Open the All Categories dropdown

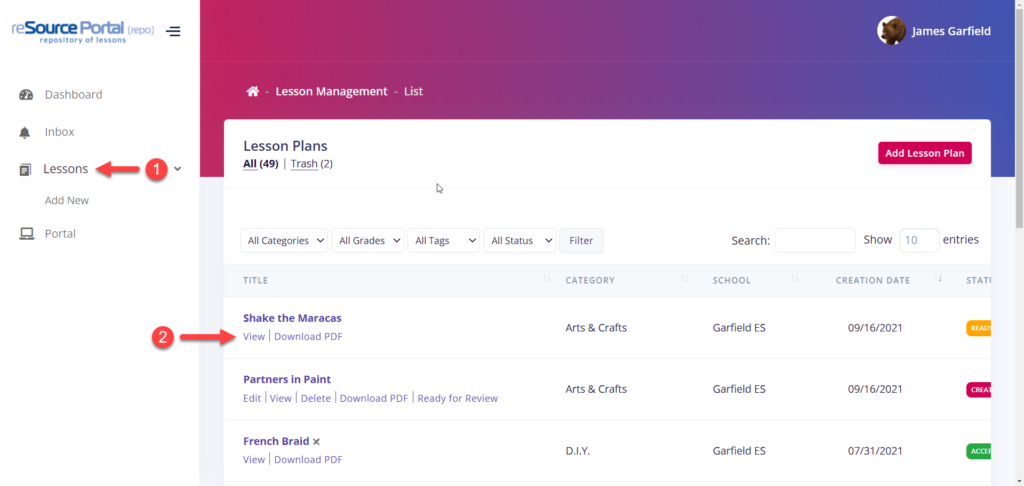tap(285, 241)
